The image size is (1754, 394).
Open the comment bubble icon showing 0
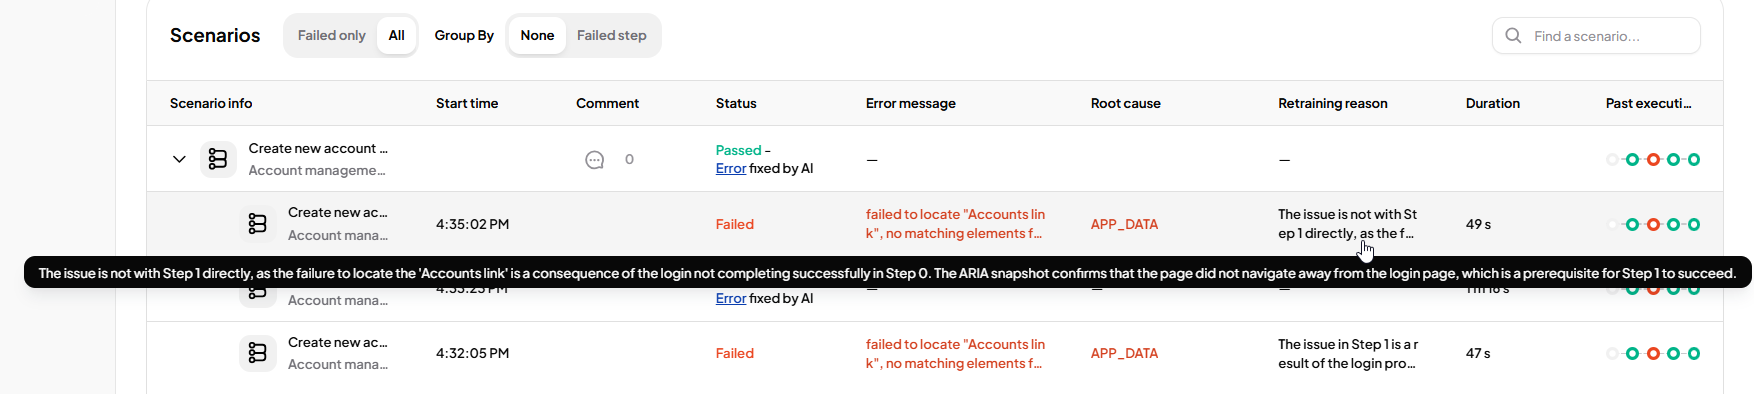[x=594, y=160]
